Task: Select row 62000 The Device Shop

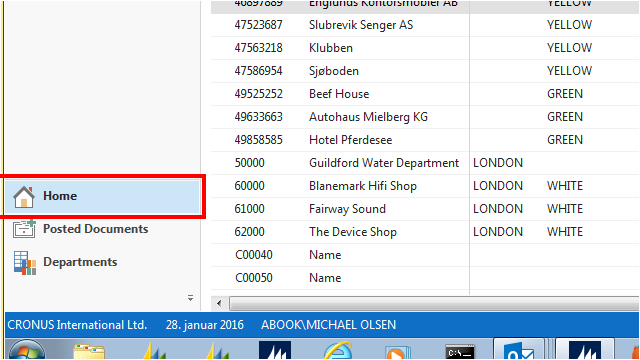Action: click(x=425, y=232)
